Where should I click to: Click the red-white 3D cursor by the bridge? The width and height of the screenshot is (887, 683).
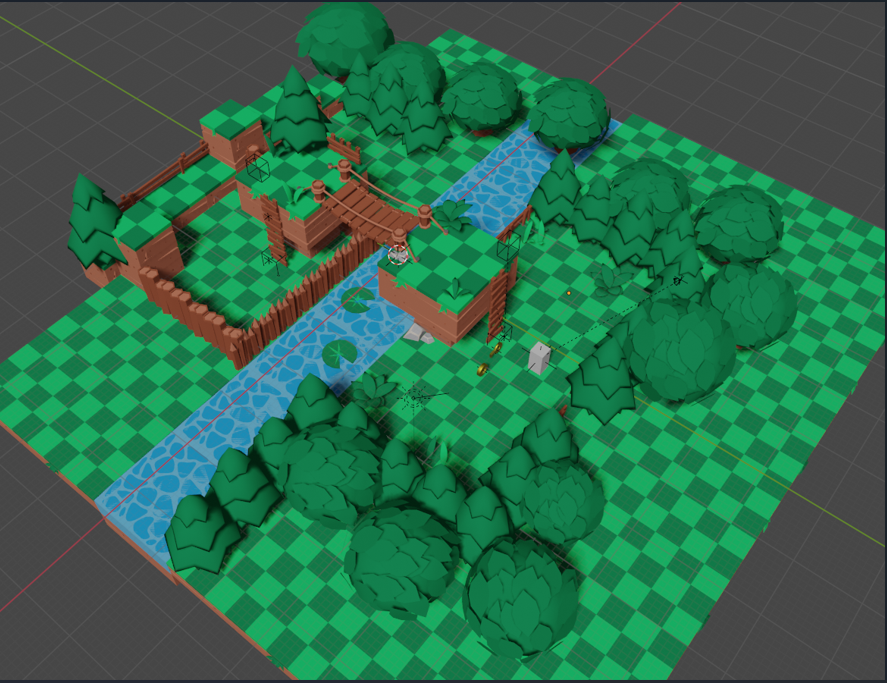click(x=398, y=255)
